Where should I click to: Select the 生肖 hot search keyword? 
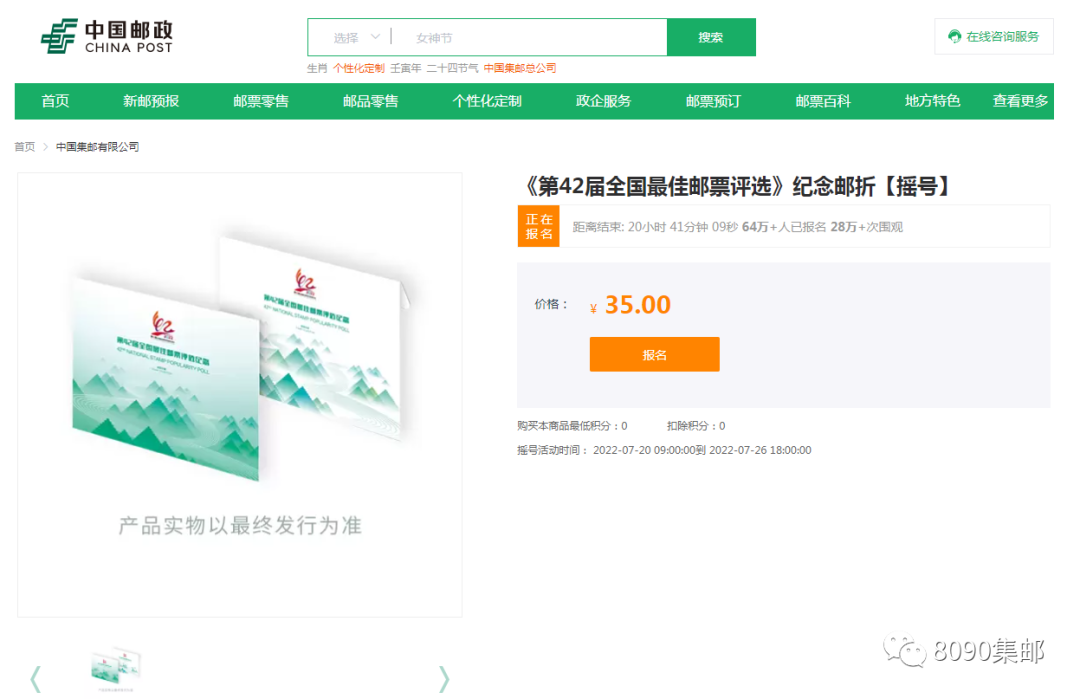pos(317,68)
